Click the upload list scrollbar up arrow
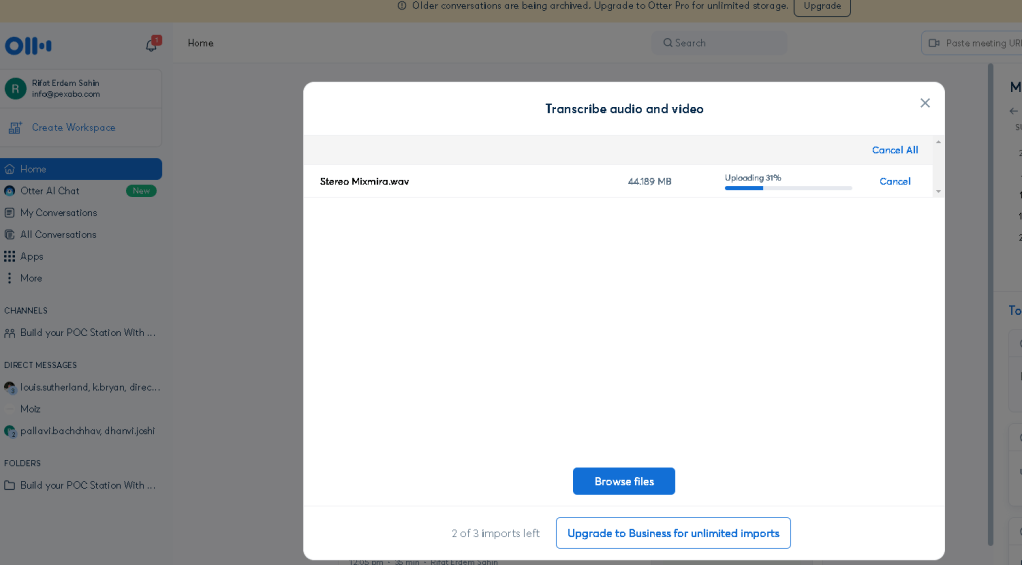This screenshot has width=1022, height=565. point(939,141)
